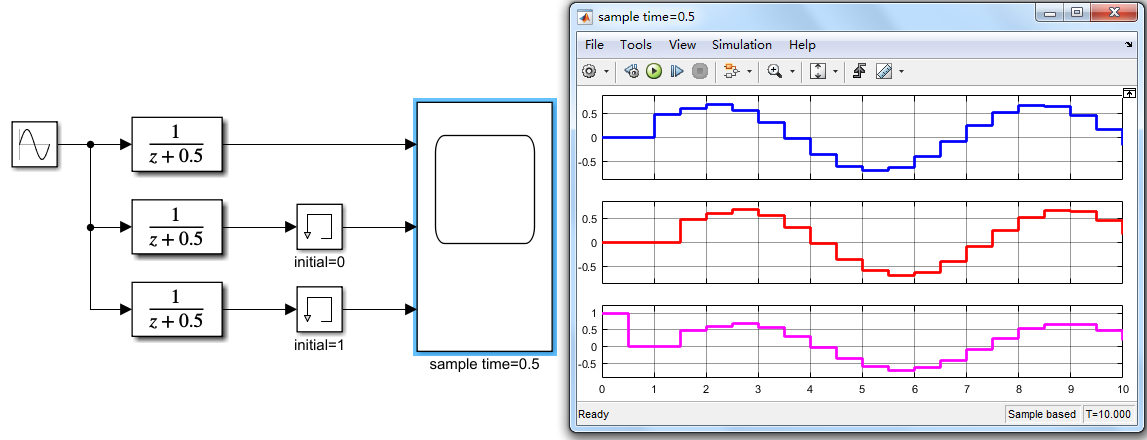Click the 'T=10.000' status field
This screenshot has height=440, width=1147.
(1107, 414)
